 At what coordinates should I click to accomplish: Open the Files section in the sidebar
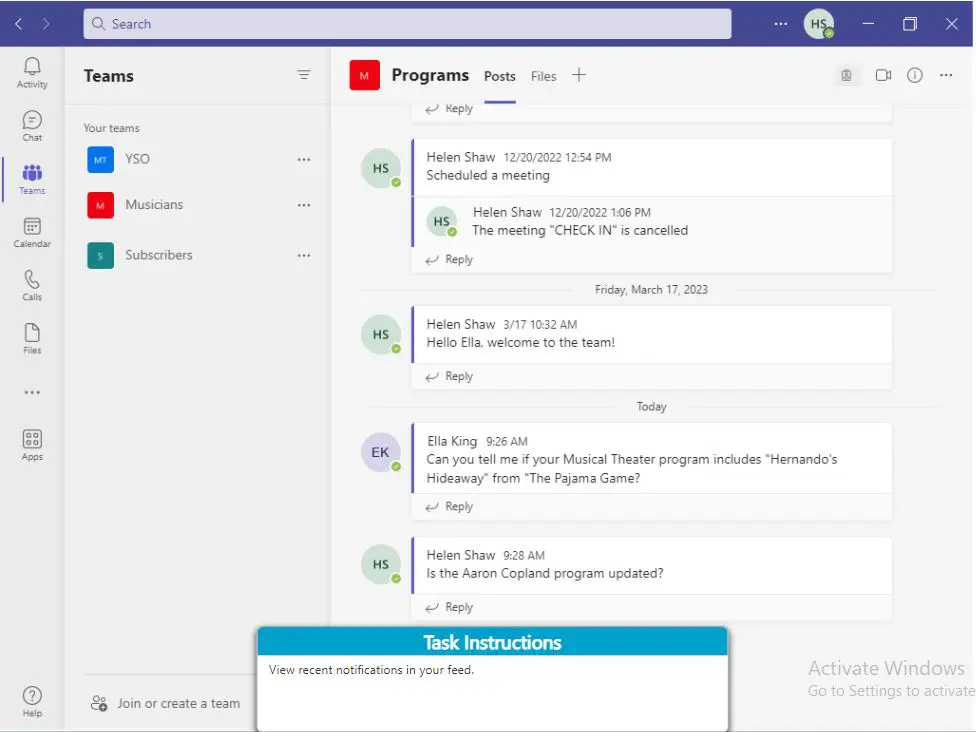pos(31,337)
